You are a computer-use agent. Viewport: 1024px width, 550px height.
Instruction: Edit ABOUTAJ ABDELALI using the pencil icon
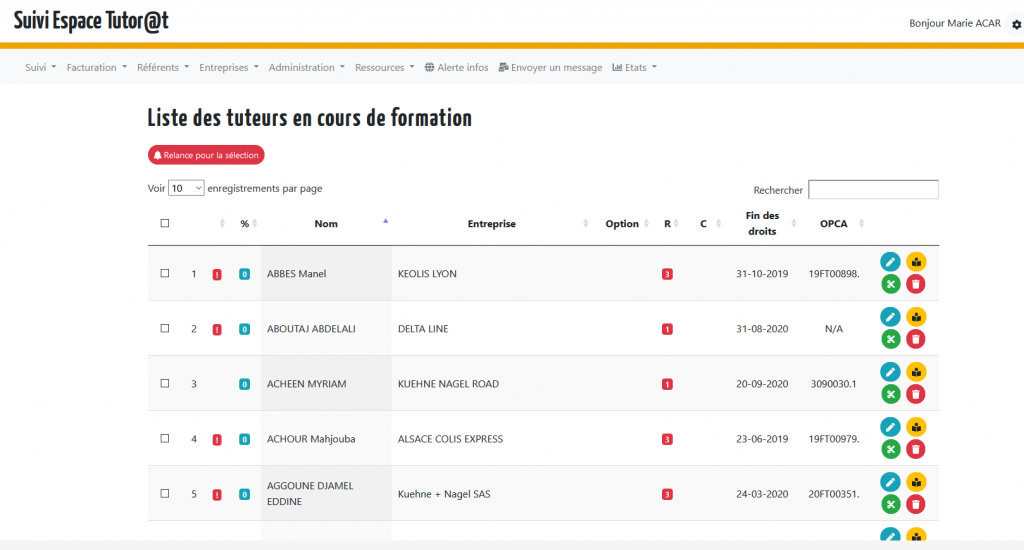[x=890, y=317]
